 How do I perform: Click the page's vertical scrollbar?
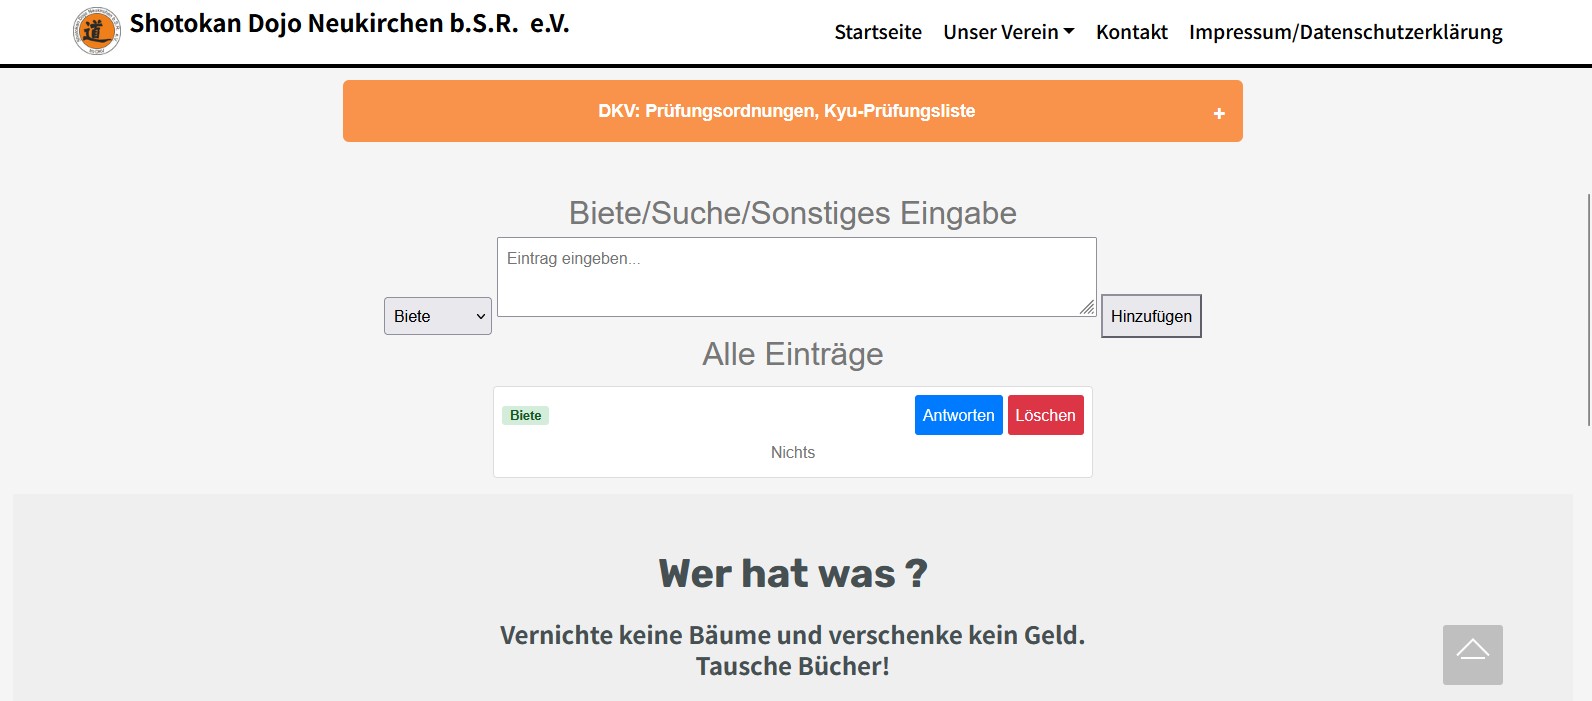[x=1587, y=310]
